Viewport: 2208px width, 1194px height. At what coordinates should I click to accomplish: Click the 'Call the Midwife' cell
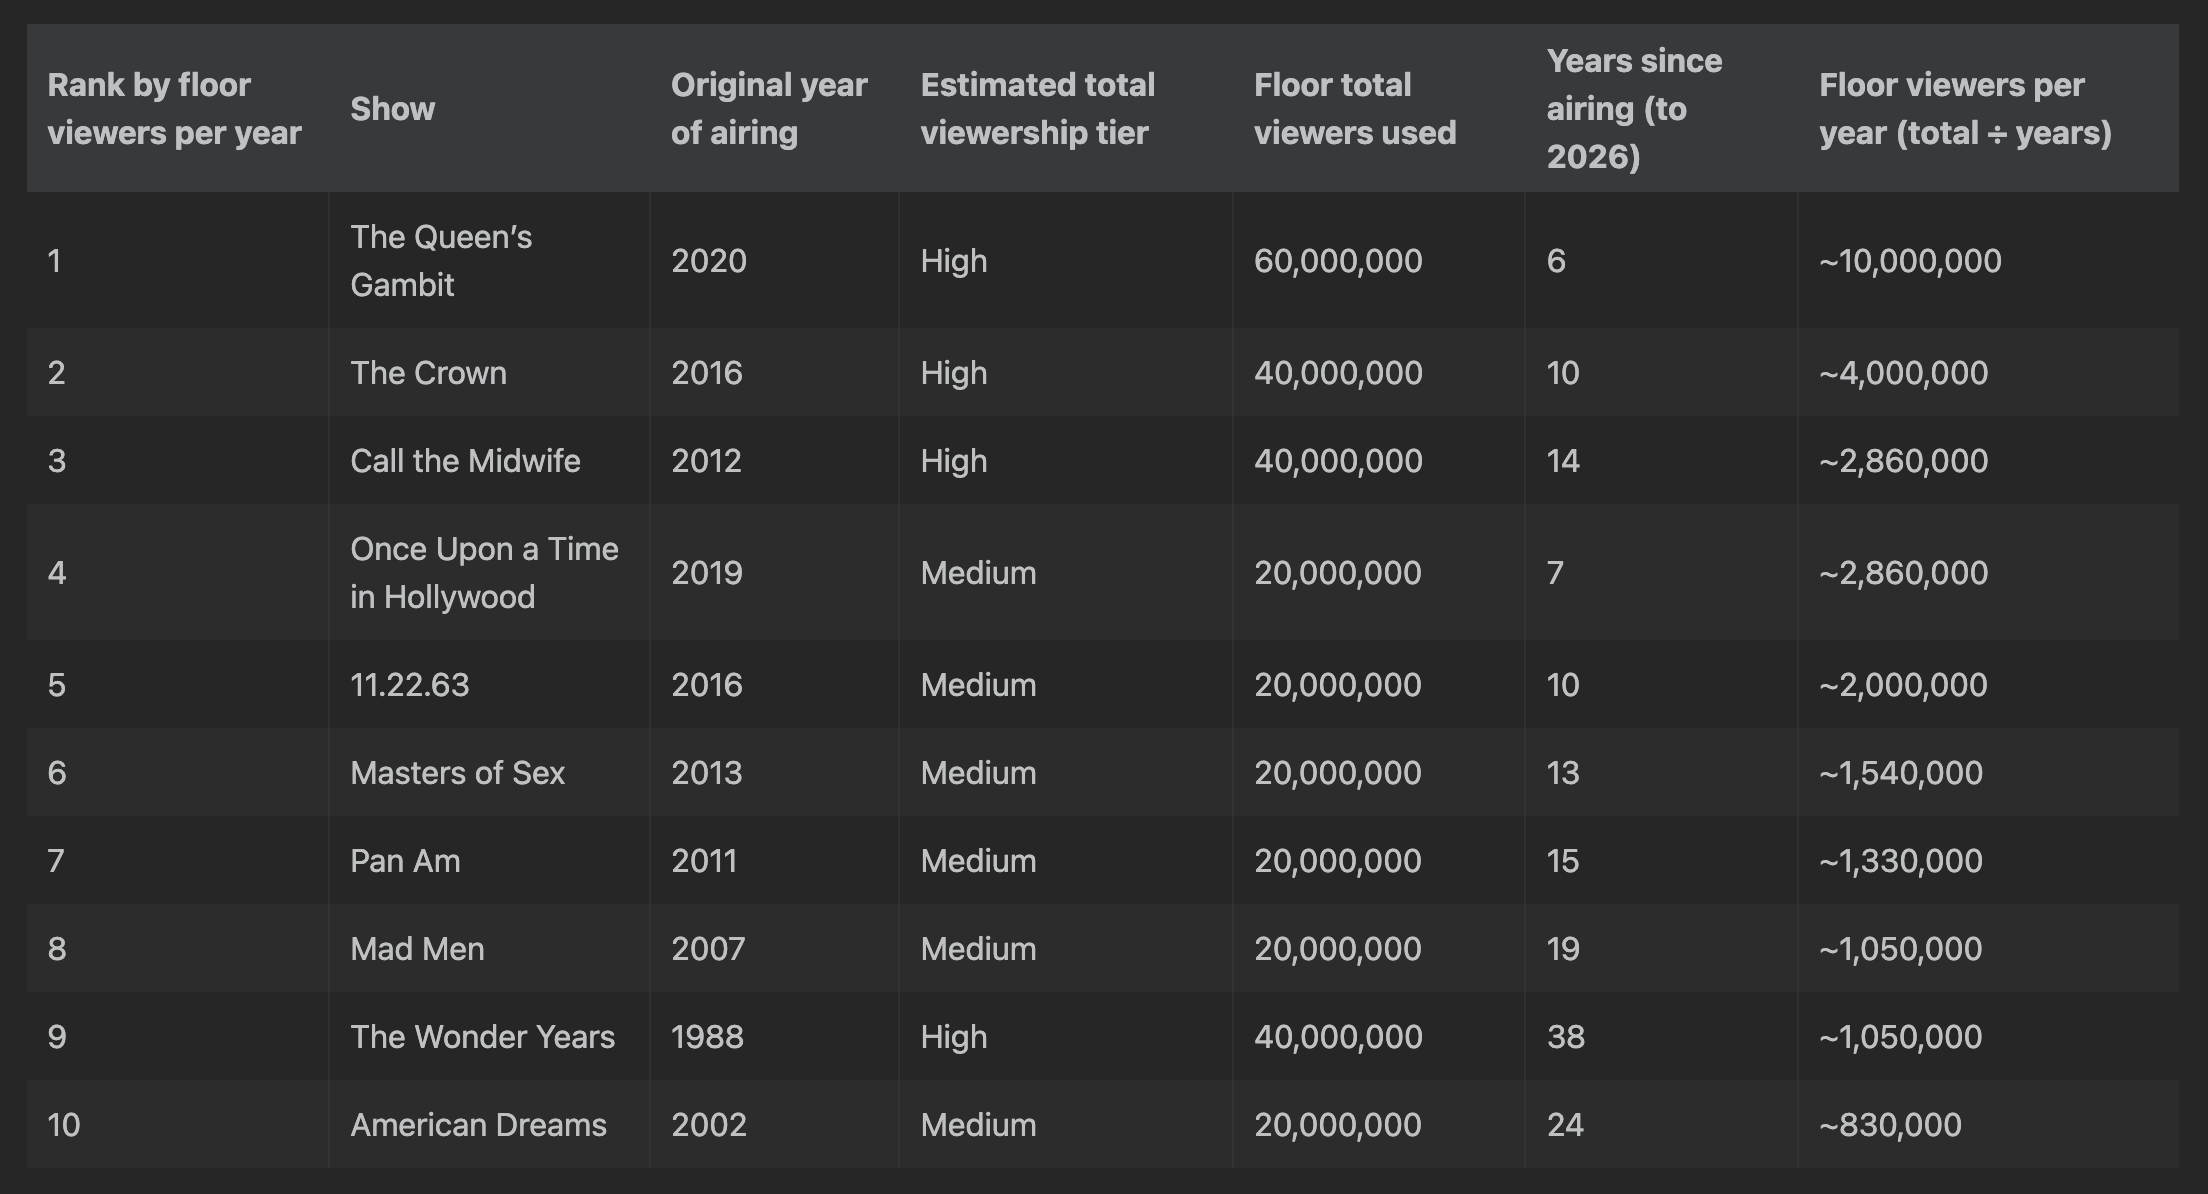coord(465,461)
